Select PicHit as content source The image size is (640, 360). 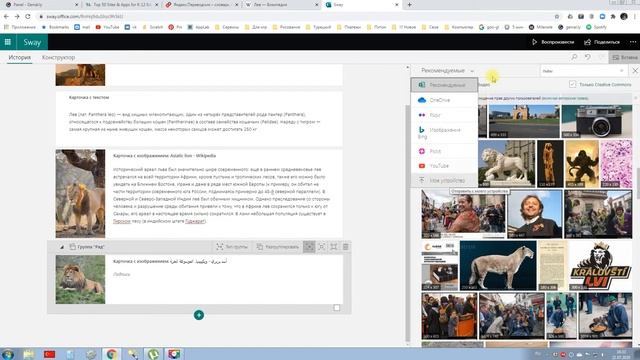tap(444, 151)
